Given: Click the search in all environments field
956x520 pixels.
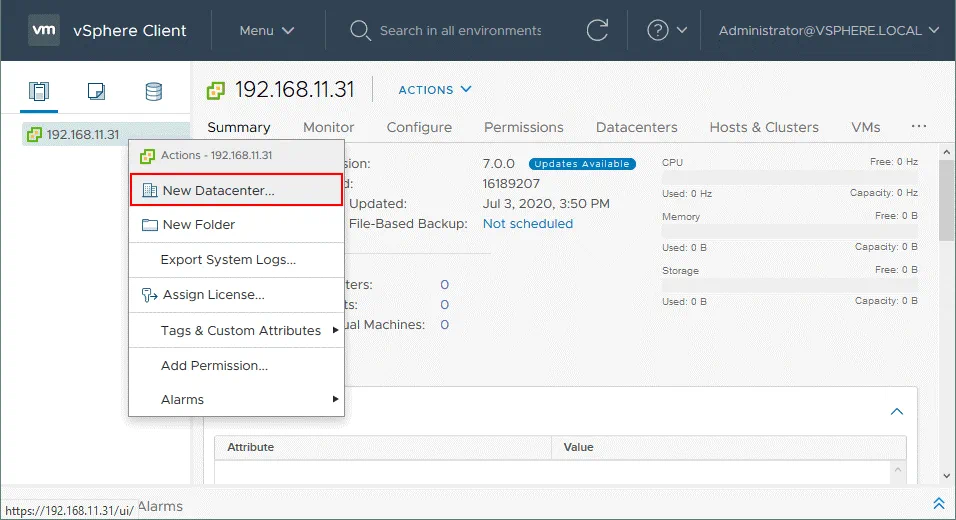Looking at the screenshot, I should [x=460, y=30].
